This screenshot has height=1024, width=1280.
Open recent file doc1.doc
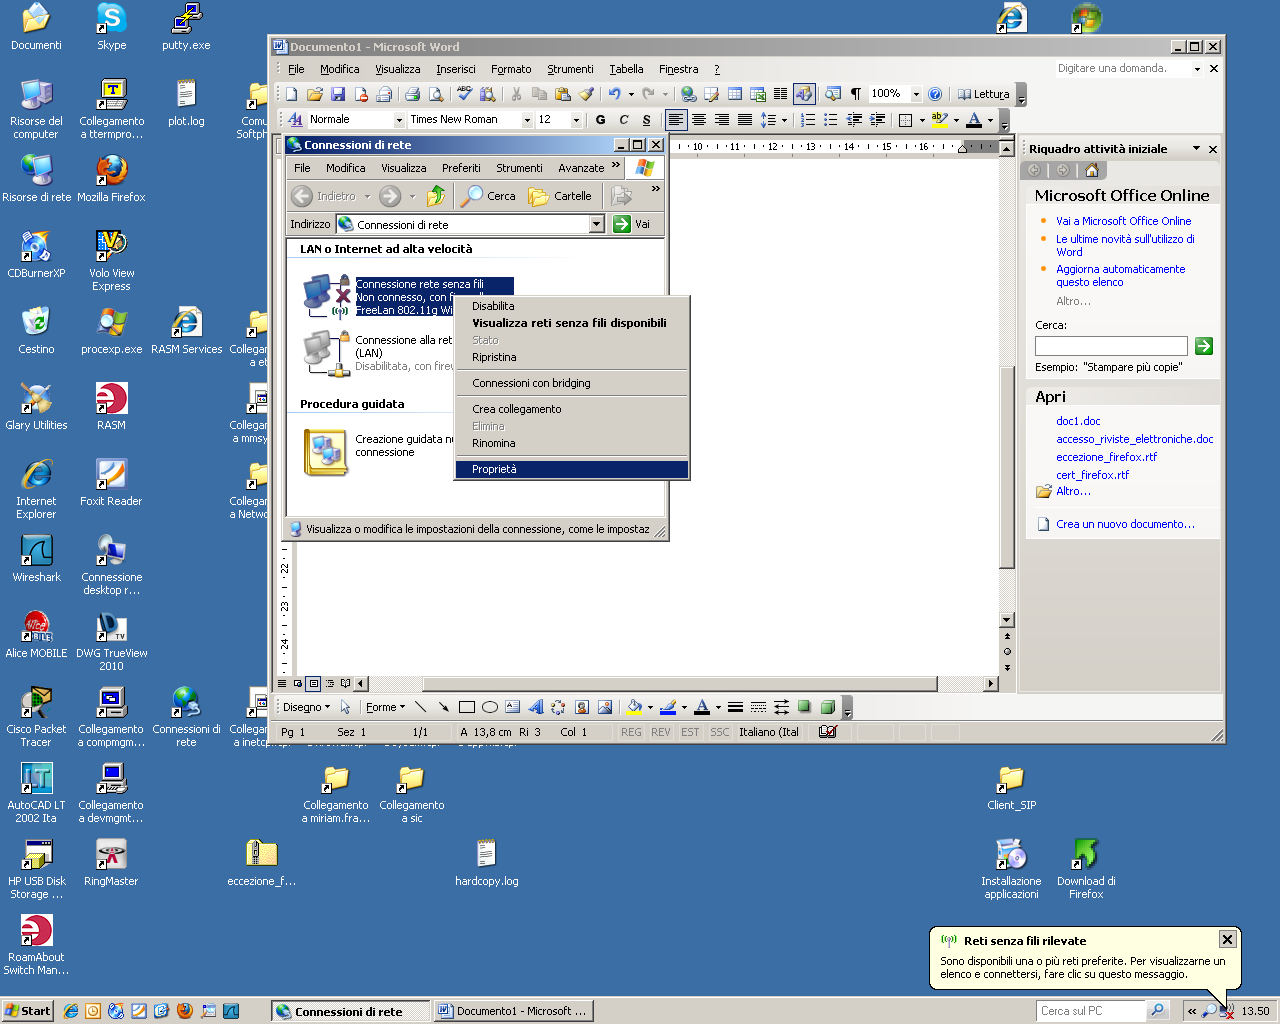[1078, 421]
